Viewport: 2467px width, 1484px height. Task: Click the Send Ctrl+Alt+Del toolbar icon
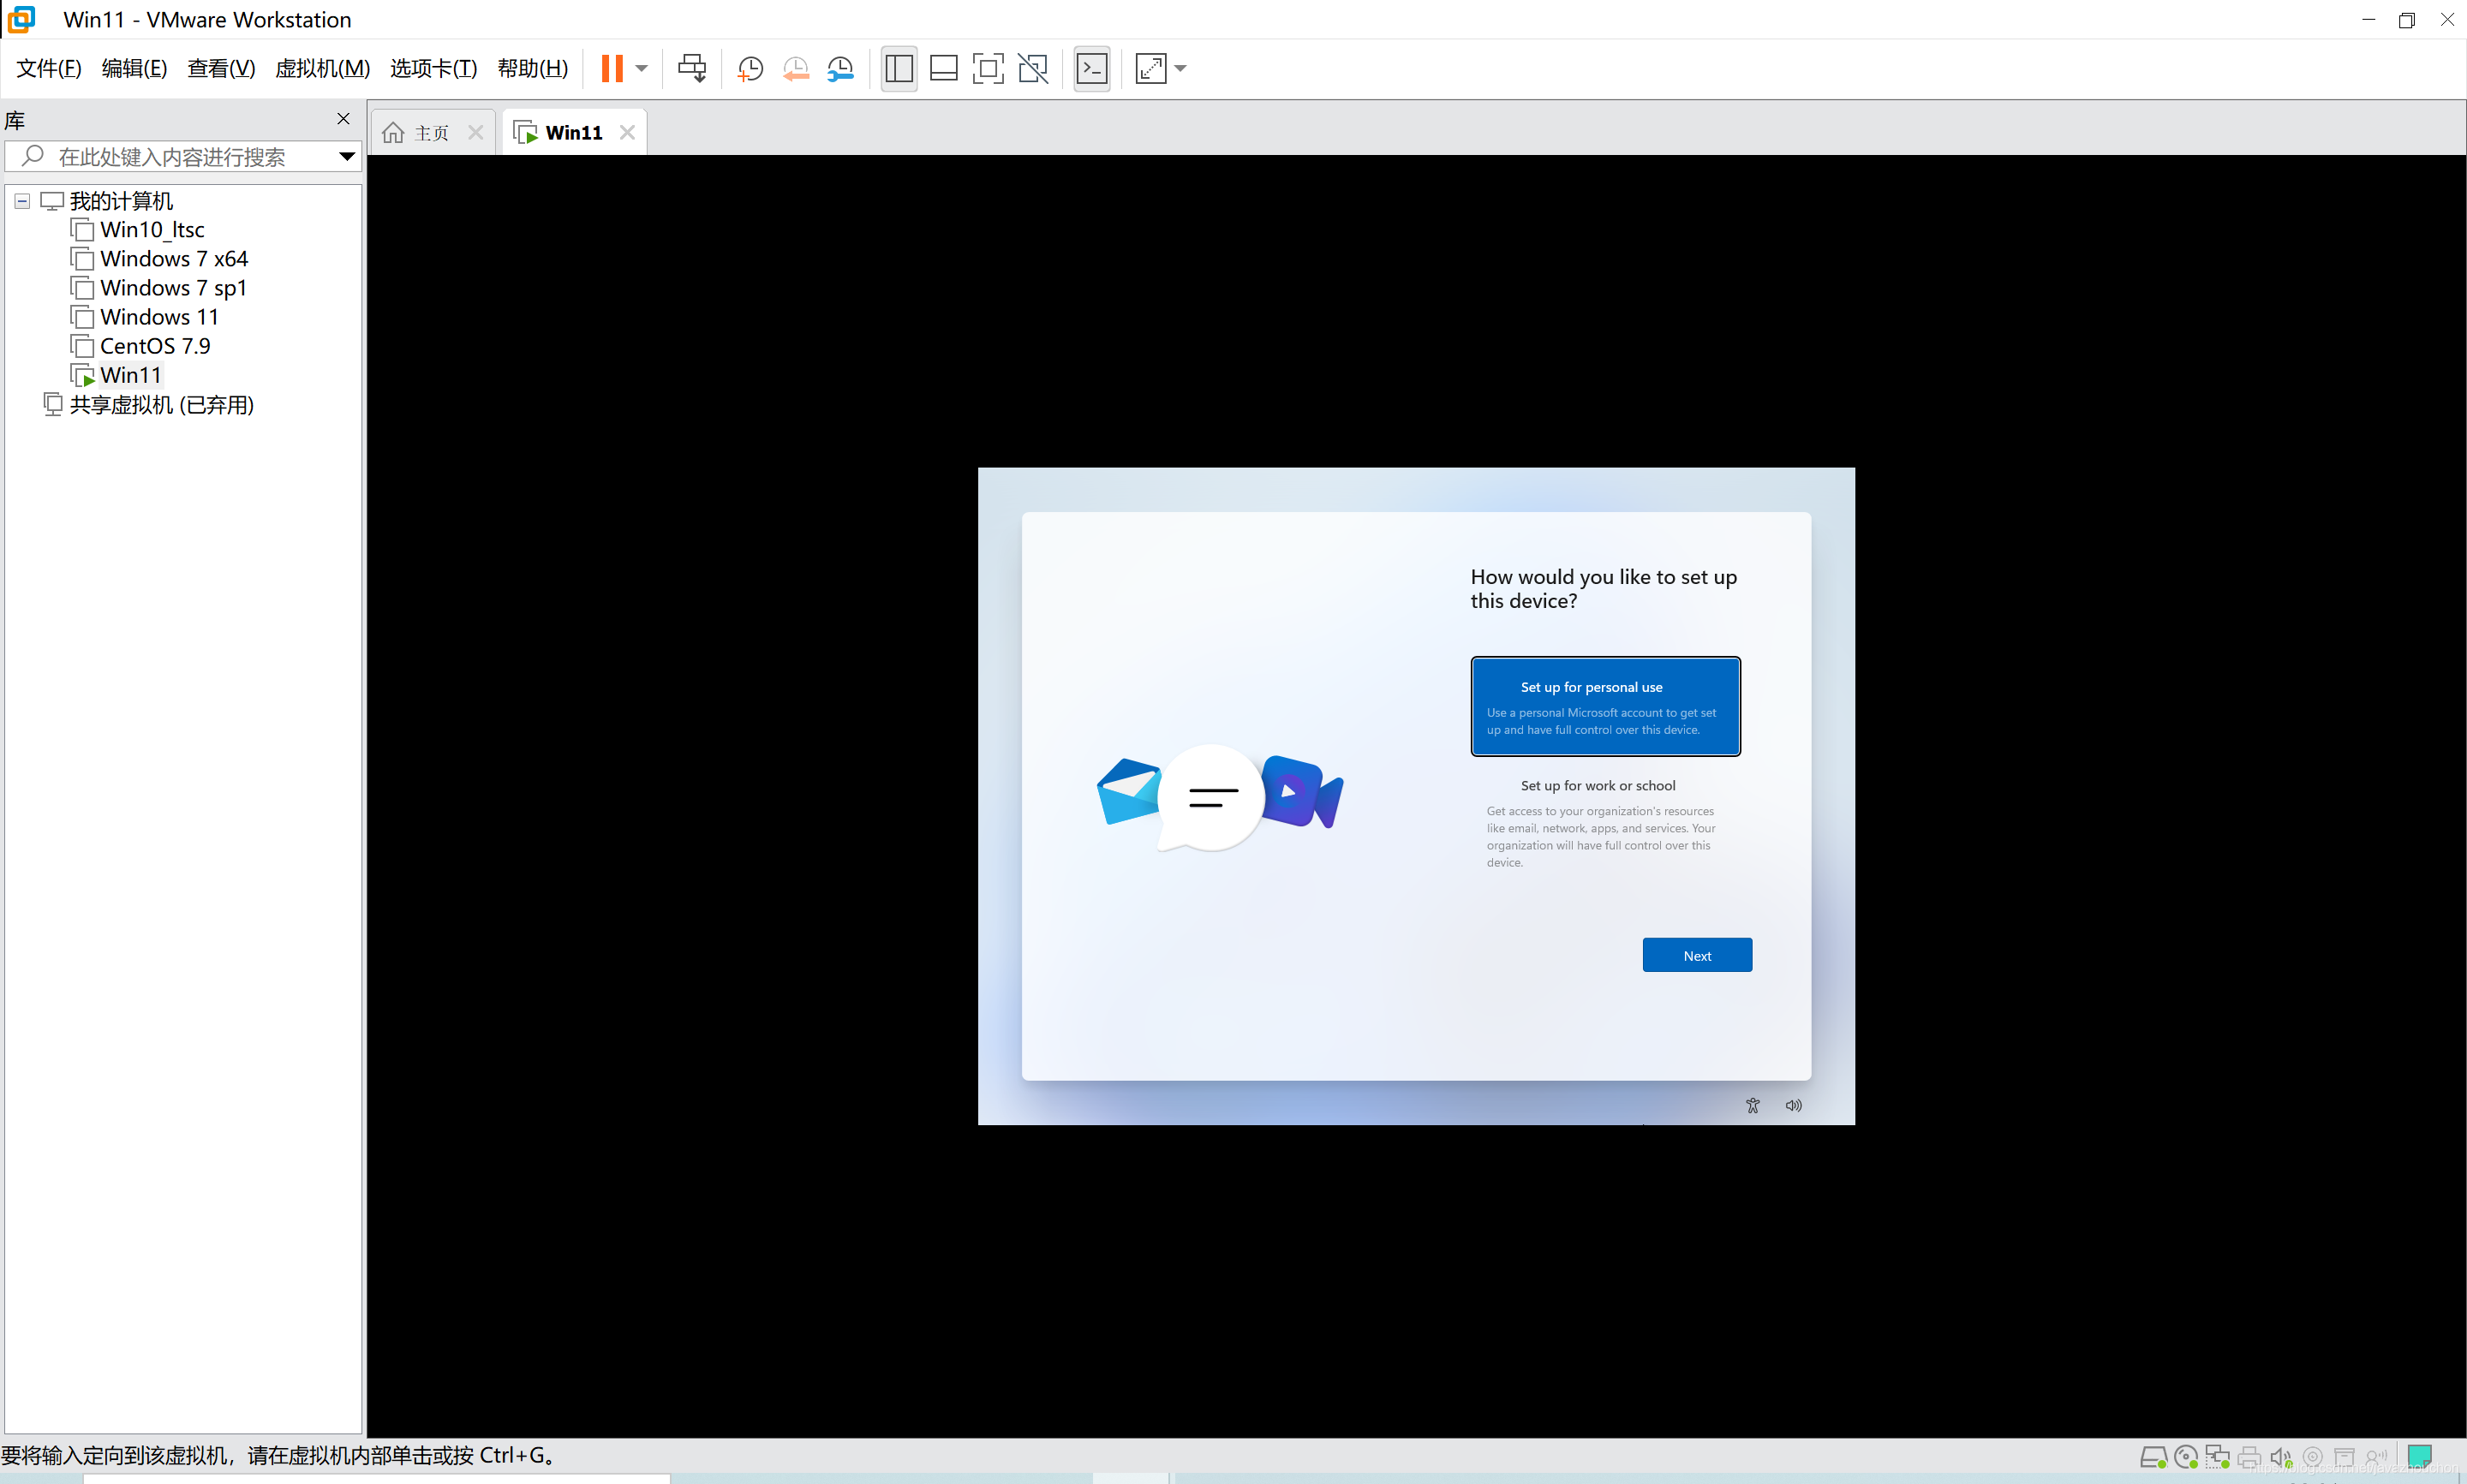(x=692, y=68)
